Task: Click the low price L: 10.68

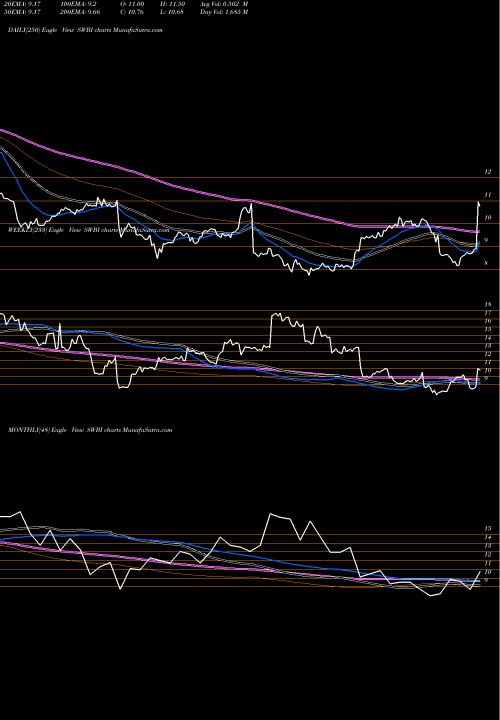Action: pyautogui.click(x=172, y=12)
